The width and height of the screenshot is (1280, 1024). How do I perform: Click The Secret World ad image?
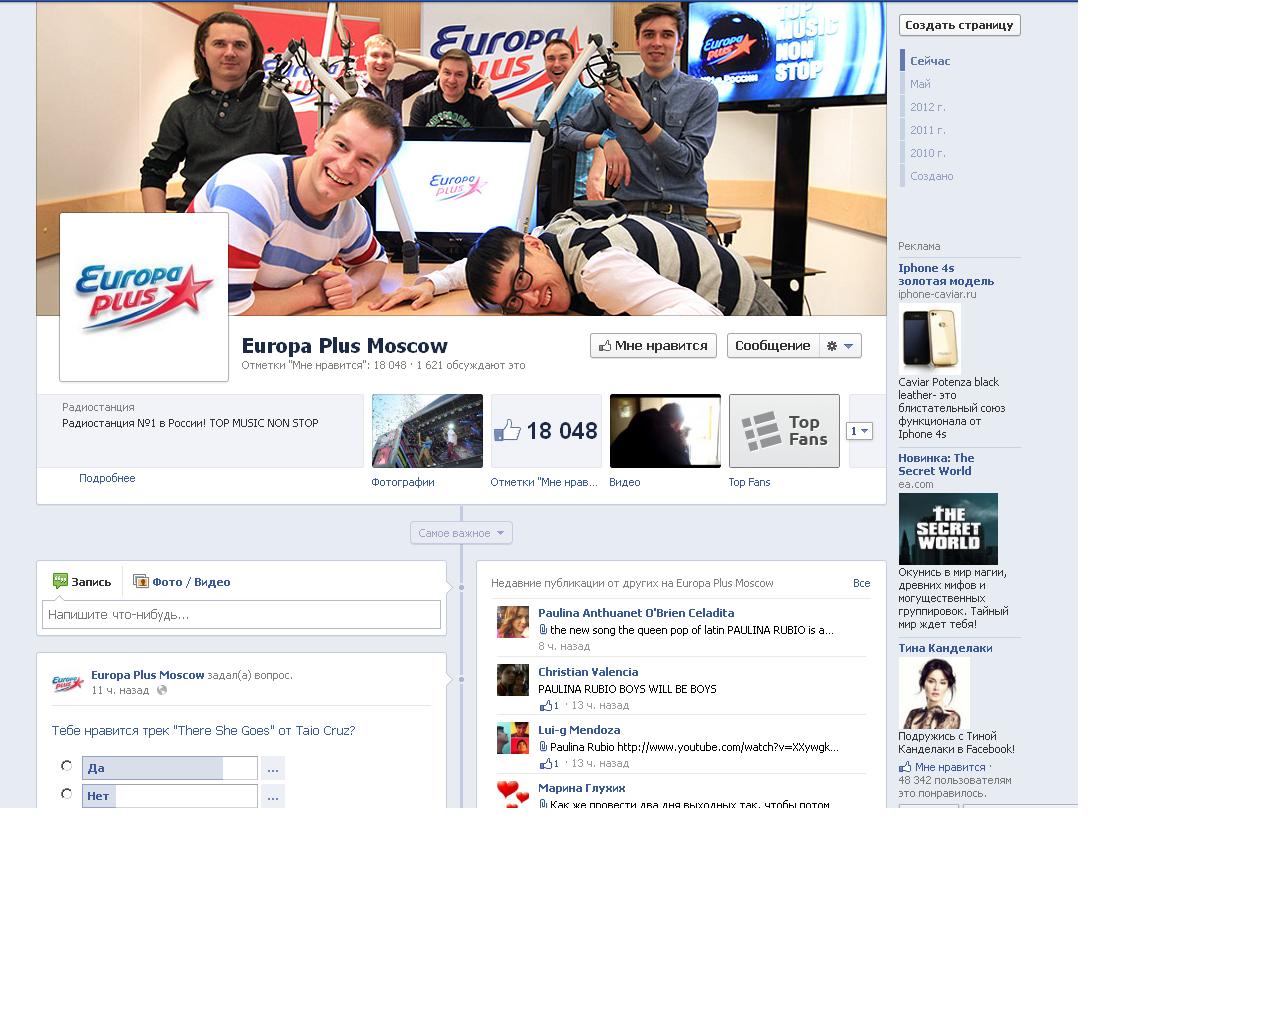click(x=948, y=529)
